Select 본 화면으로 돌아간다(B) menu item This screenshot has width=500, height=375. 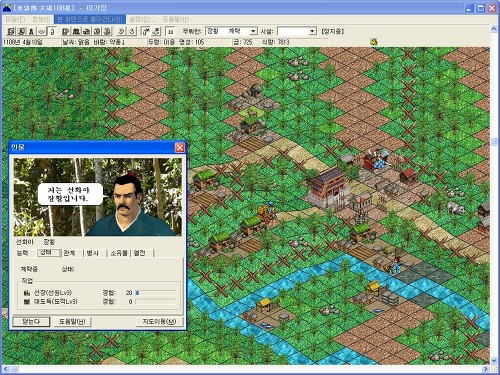[x=90, y=19]
